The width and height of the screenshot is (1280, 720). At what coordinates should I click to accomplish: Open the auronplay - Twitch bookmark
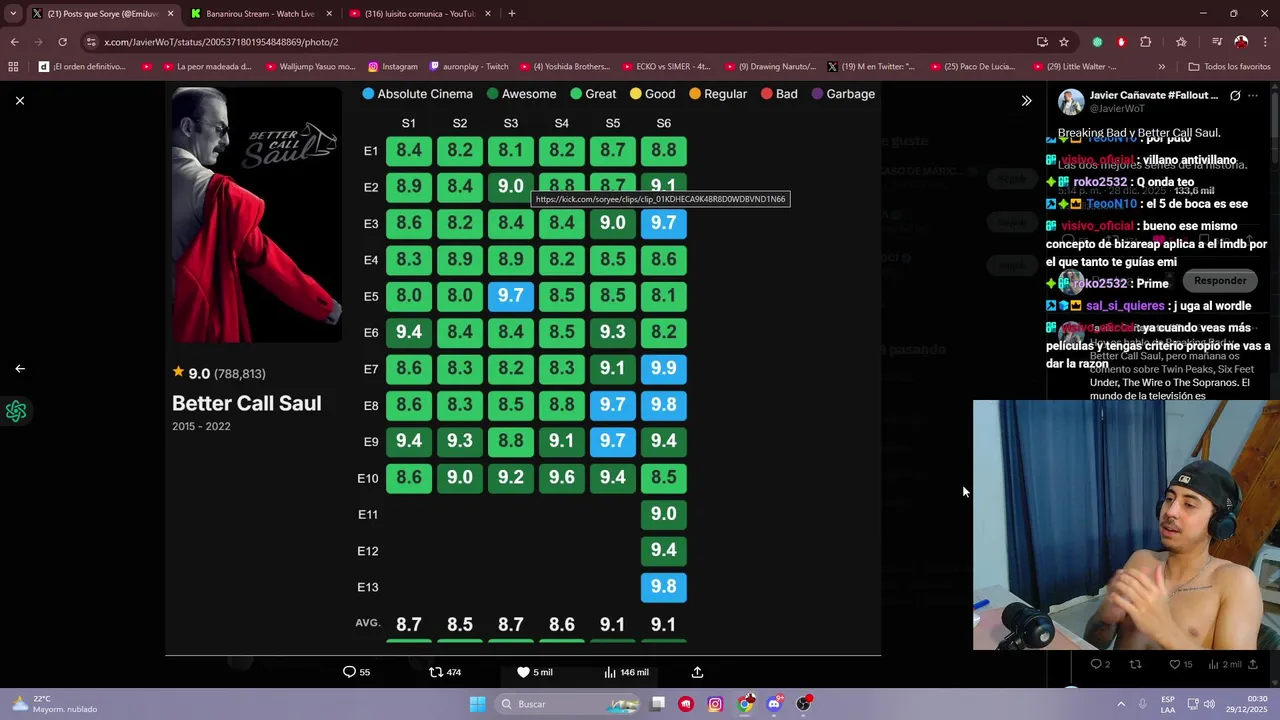pos(469,67)
